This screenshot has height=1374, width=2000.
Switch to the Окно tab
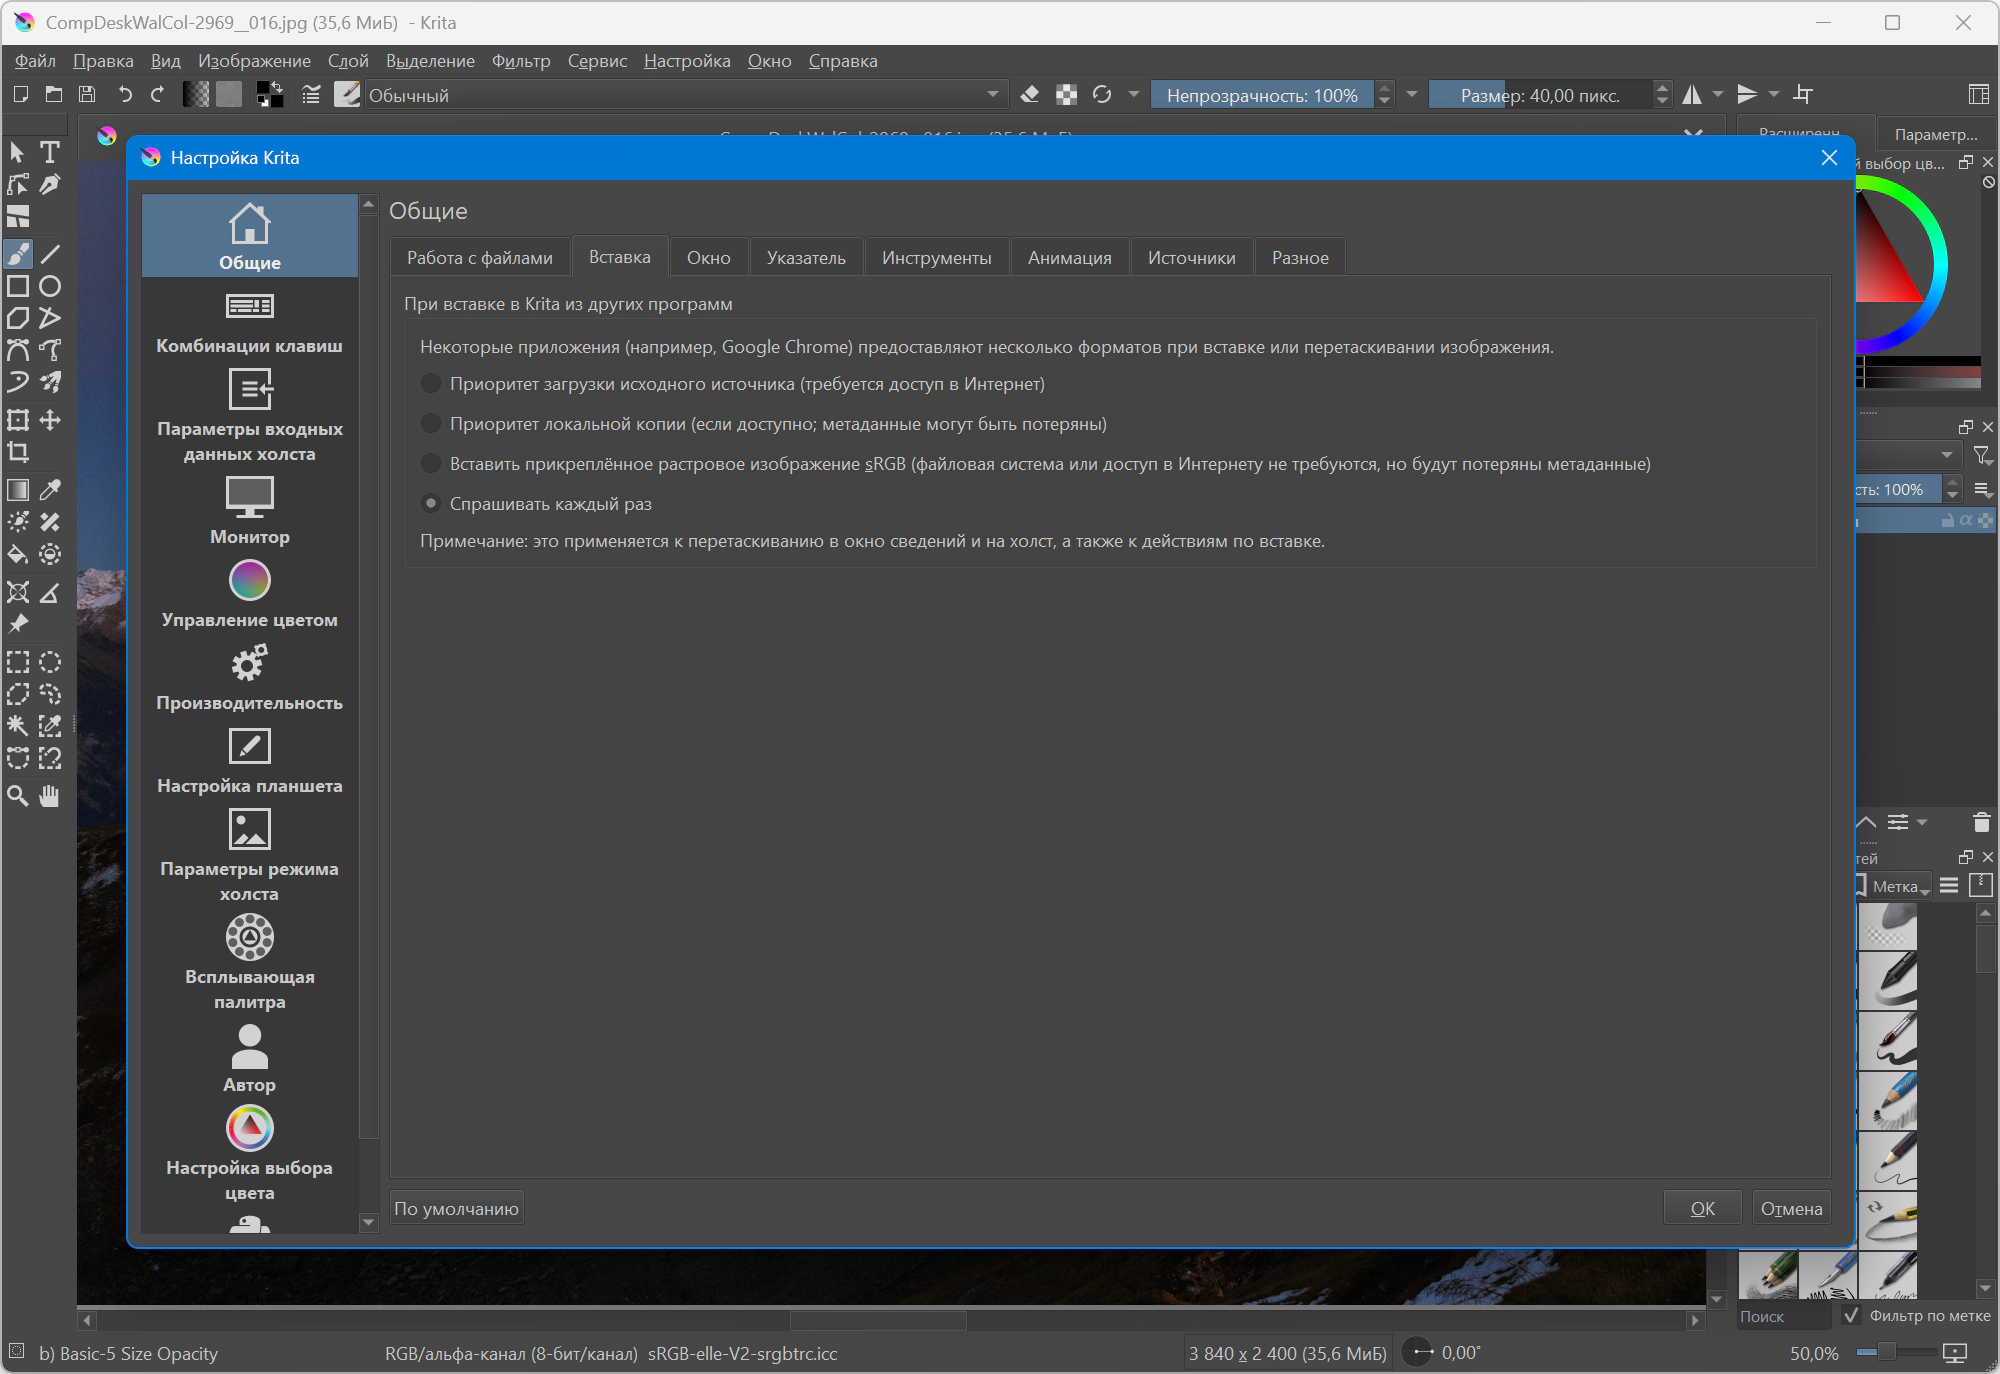tap(709, 258)
